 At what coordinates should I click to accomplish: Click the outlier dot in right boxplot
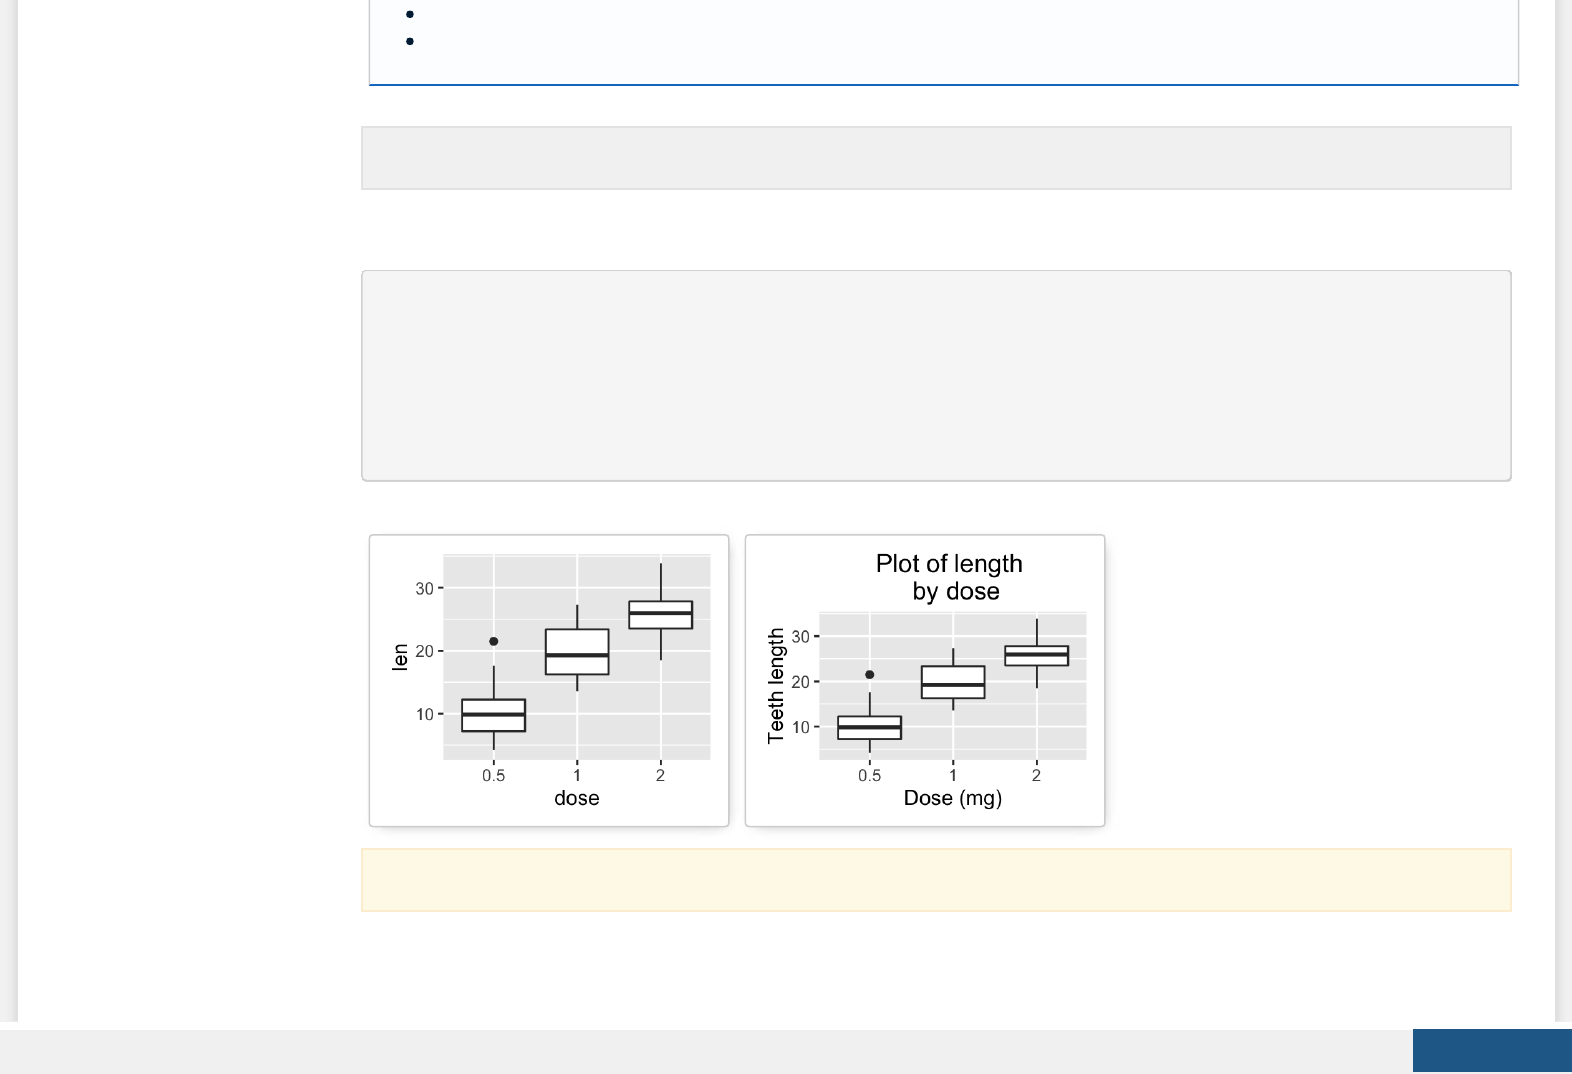tap(869, 674)
